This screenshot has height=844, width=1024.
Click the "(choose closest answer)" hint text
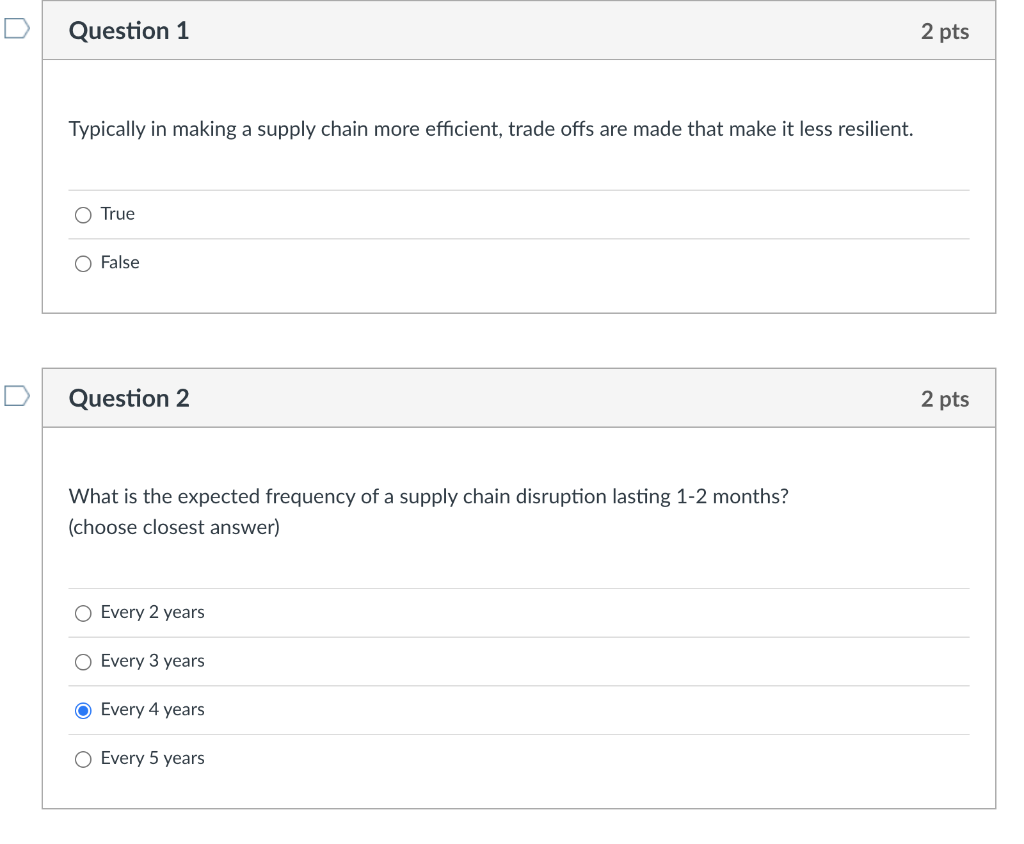point(173,527)
